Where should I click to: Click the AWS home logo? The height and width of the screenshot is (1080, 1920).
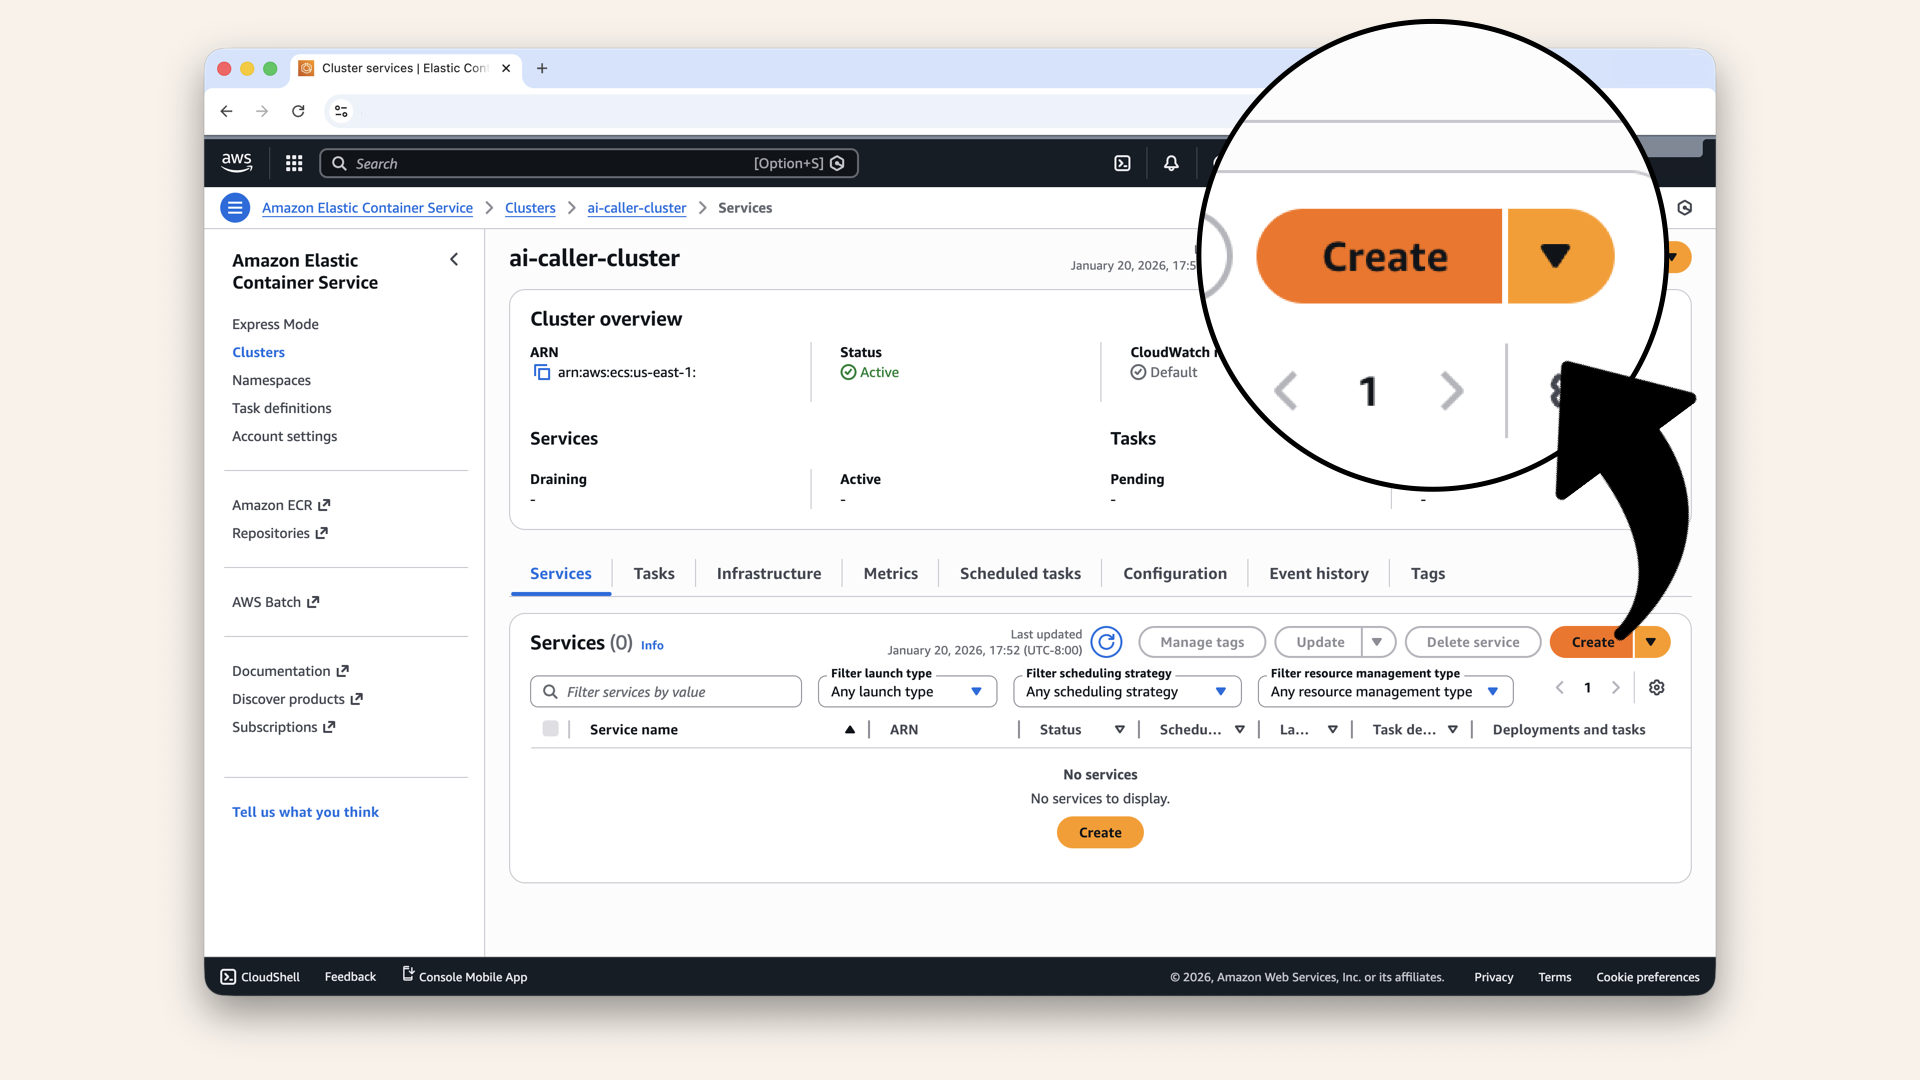pyautogui.click(x=236, y=162)
